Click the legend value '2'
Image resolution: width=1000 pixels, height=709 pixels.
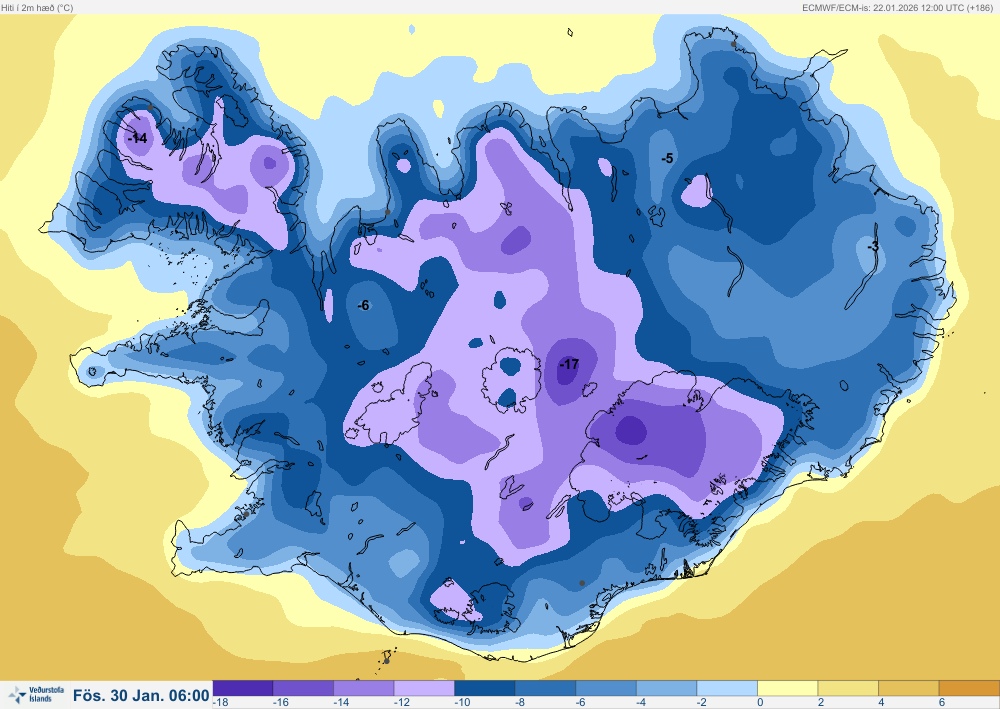click(x=821, y=703)
